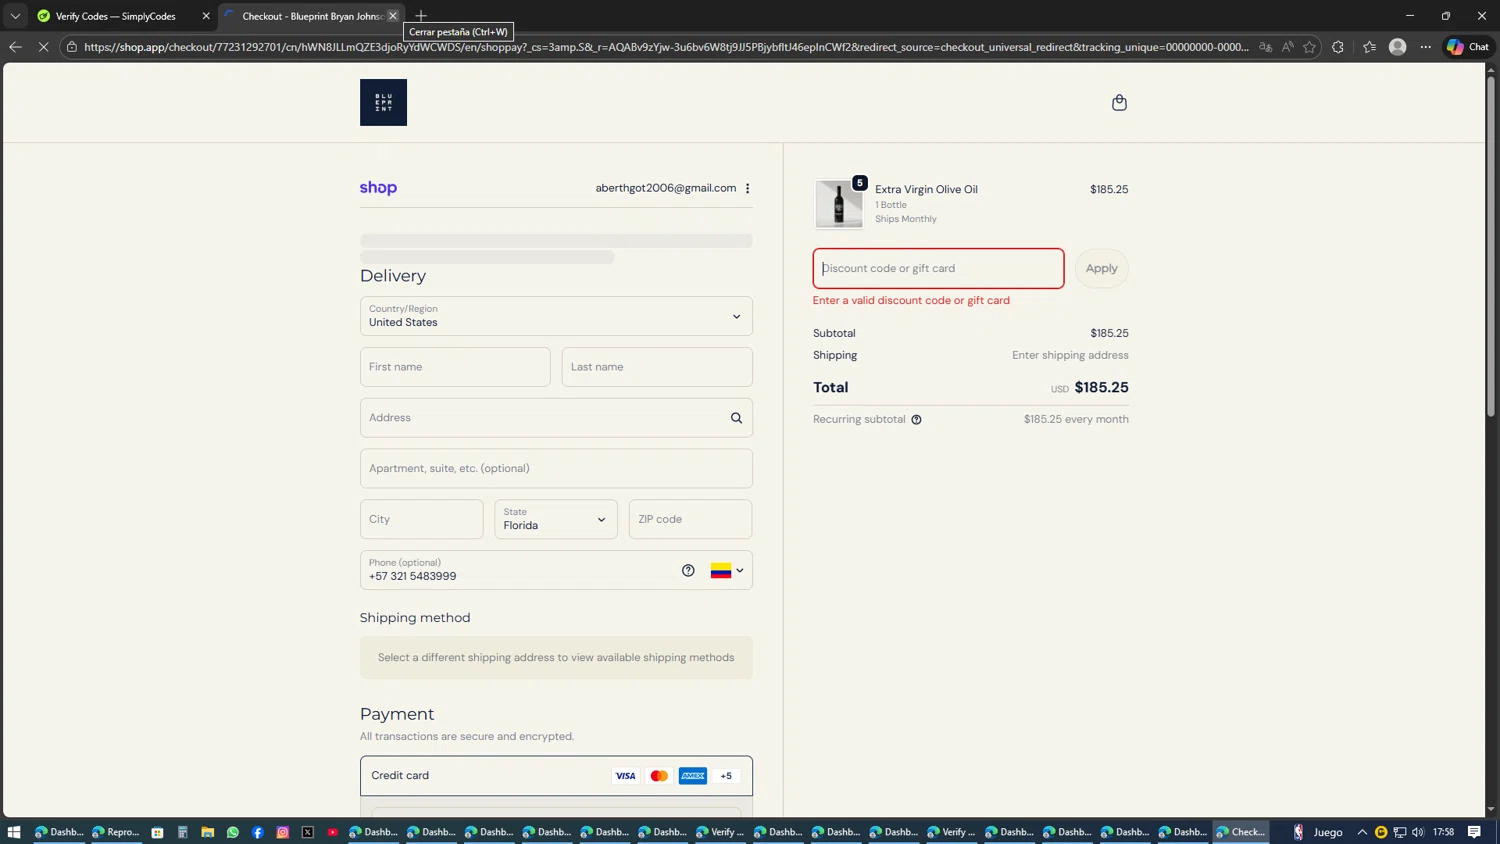Open the translate page icon
Viewport: 1500px width, 844px height.
(1266, 47)
